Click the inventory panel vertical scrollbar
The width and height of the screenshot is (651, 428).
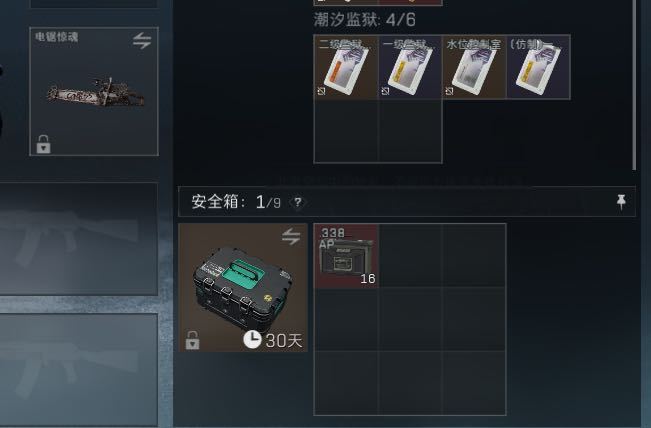coord(634,85)
